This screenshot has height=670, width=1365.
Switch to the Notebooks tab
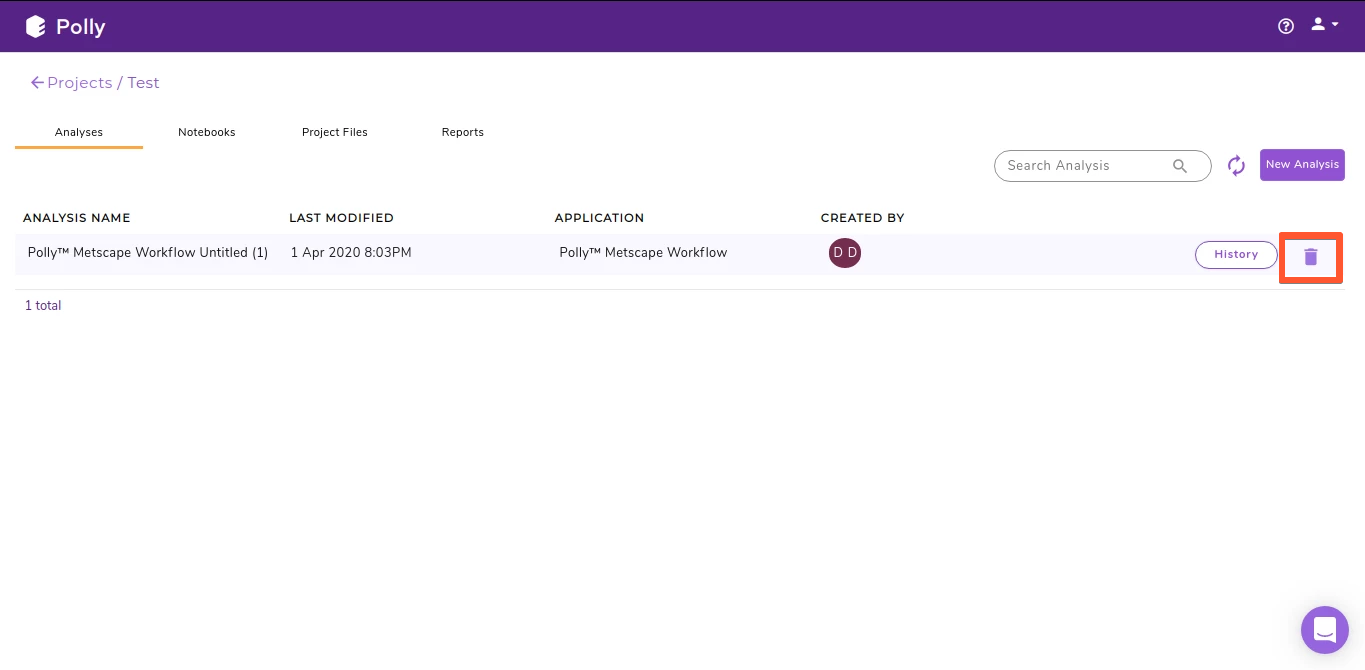(x=206, y=131)
